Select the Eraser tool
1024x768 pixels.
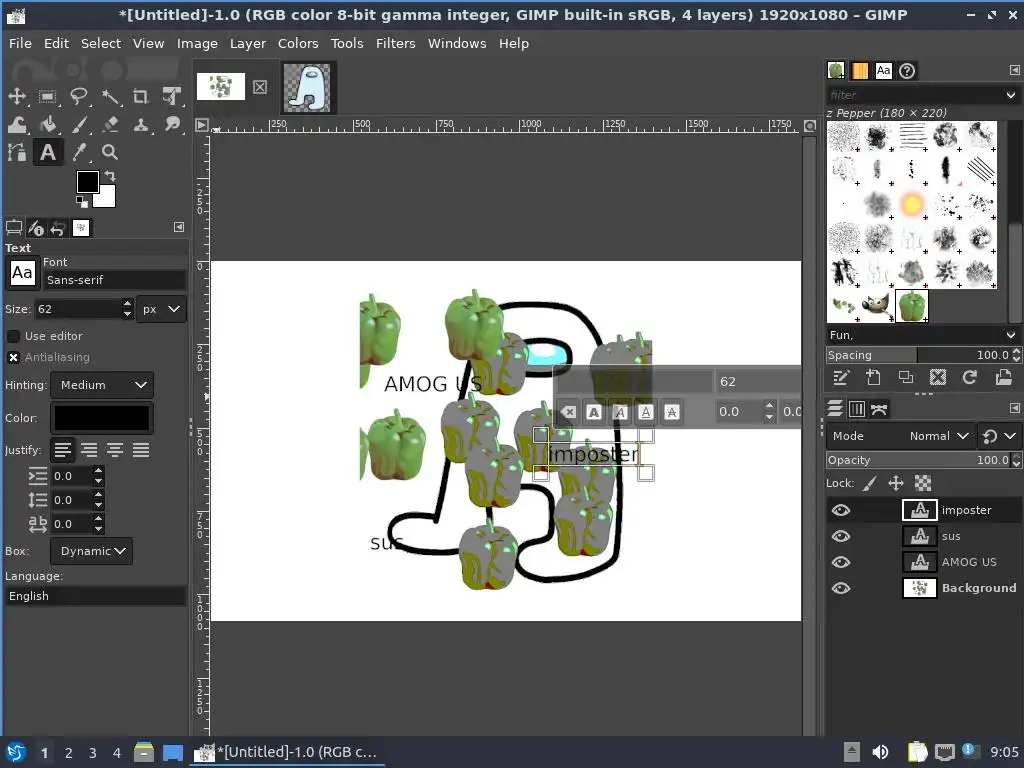pyautogui.click(x=110, y=124)
